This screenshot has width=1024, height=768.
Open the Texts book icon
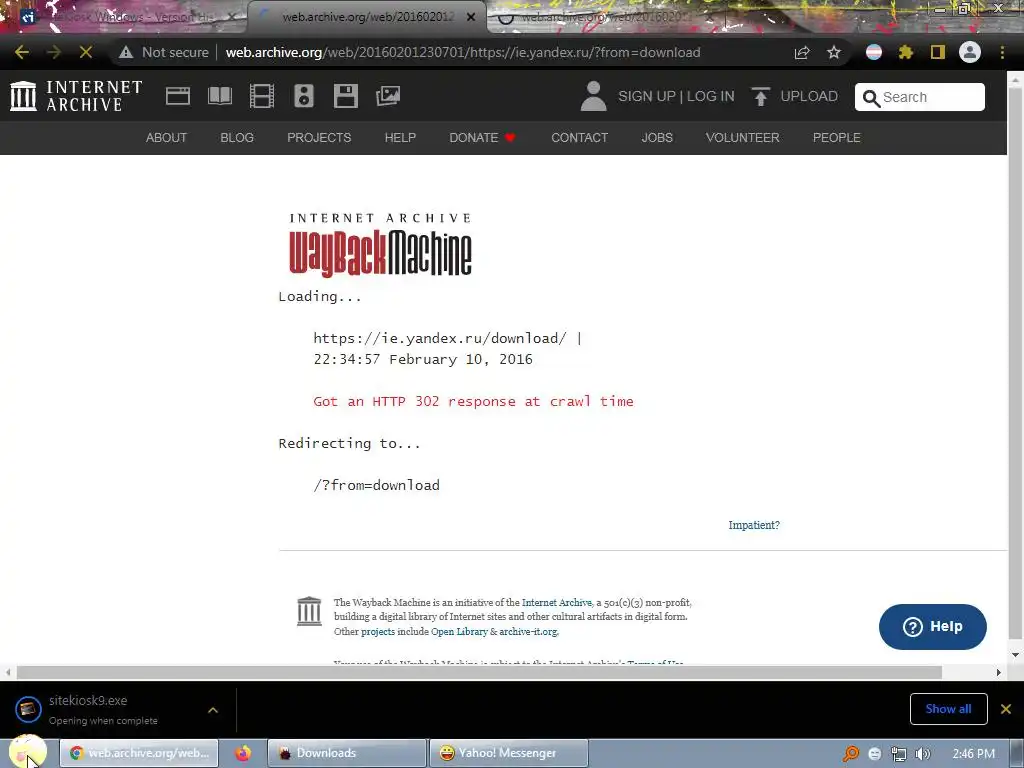coord(220,96)
